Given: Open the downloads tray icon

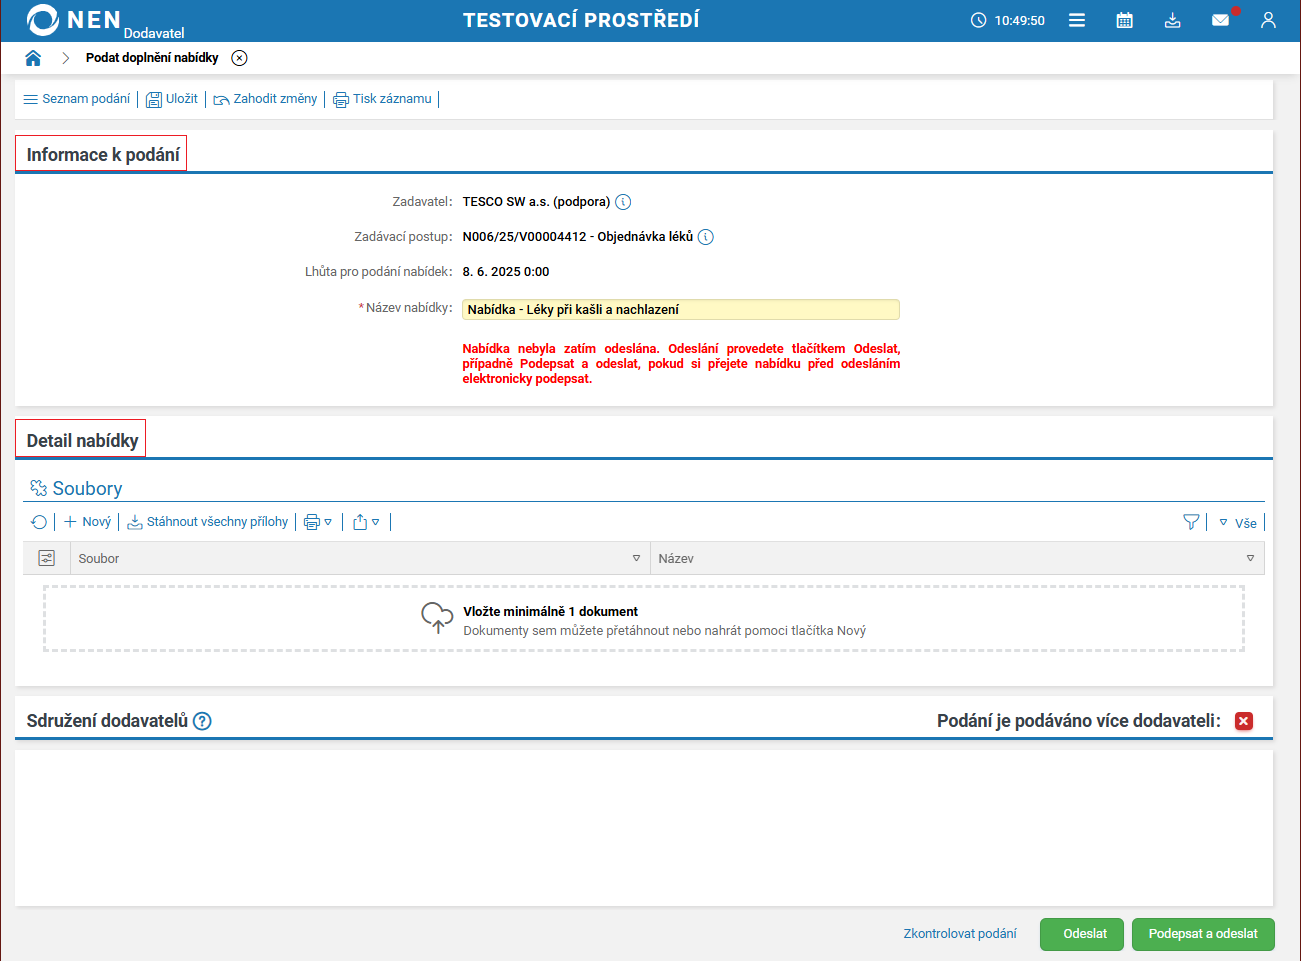Looking at the screenshot, I should coord(1173,20).
